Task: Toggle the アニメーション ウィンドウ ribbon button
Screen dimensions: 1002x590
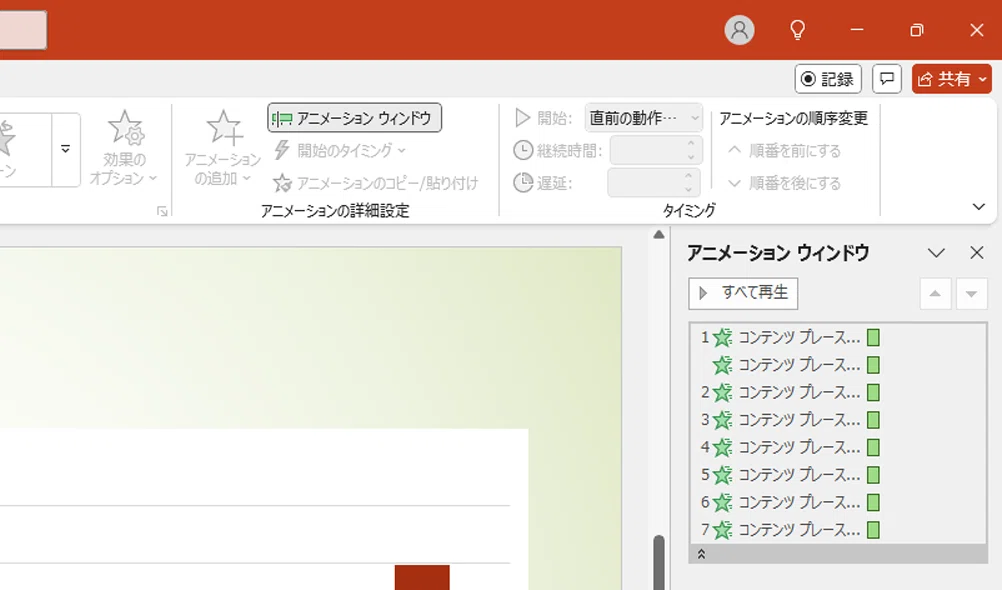Action: [x=354, y=118]
